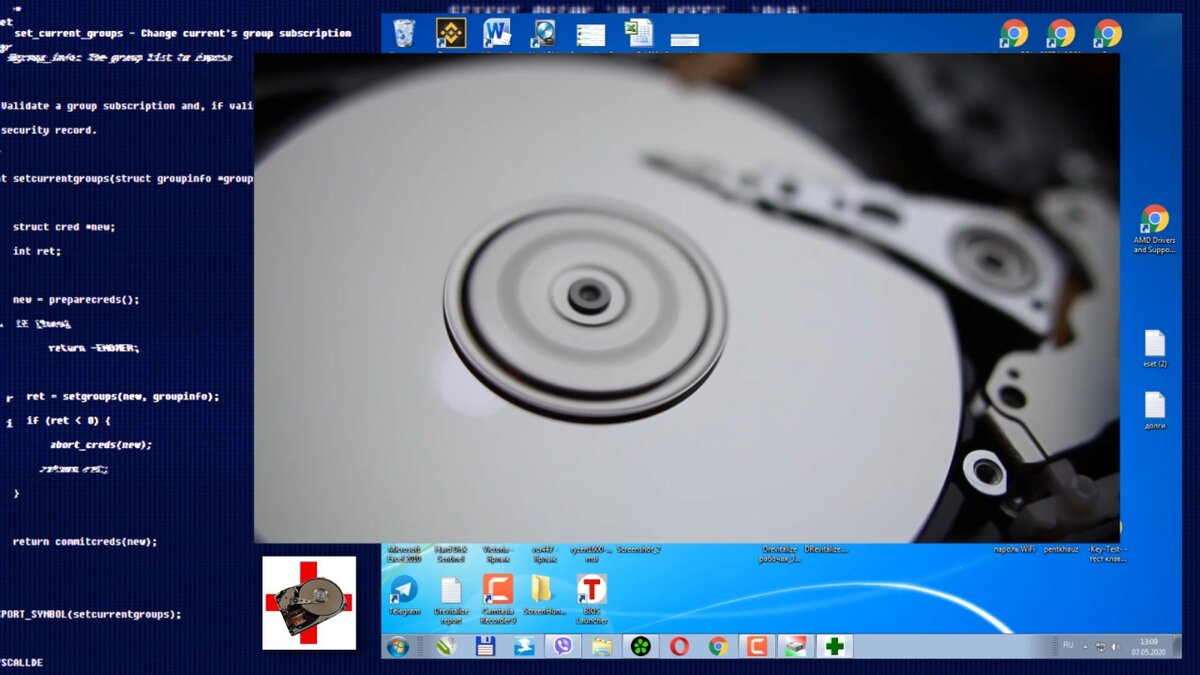This screenshot has height=675, width=1200.
Task: Open the green-eyed black icon in taskbar
Action: click(641, 646)
